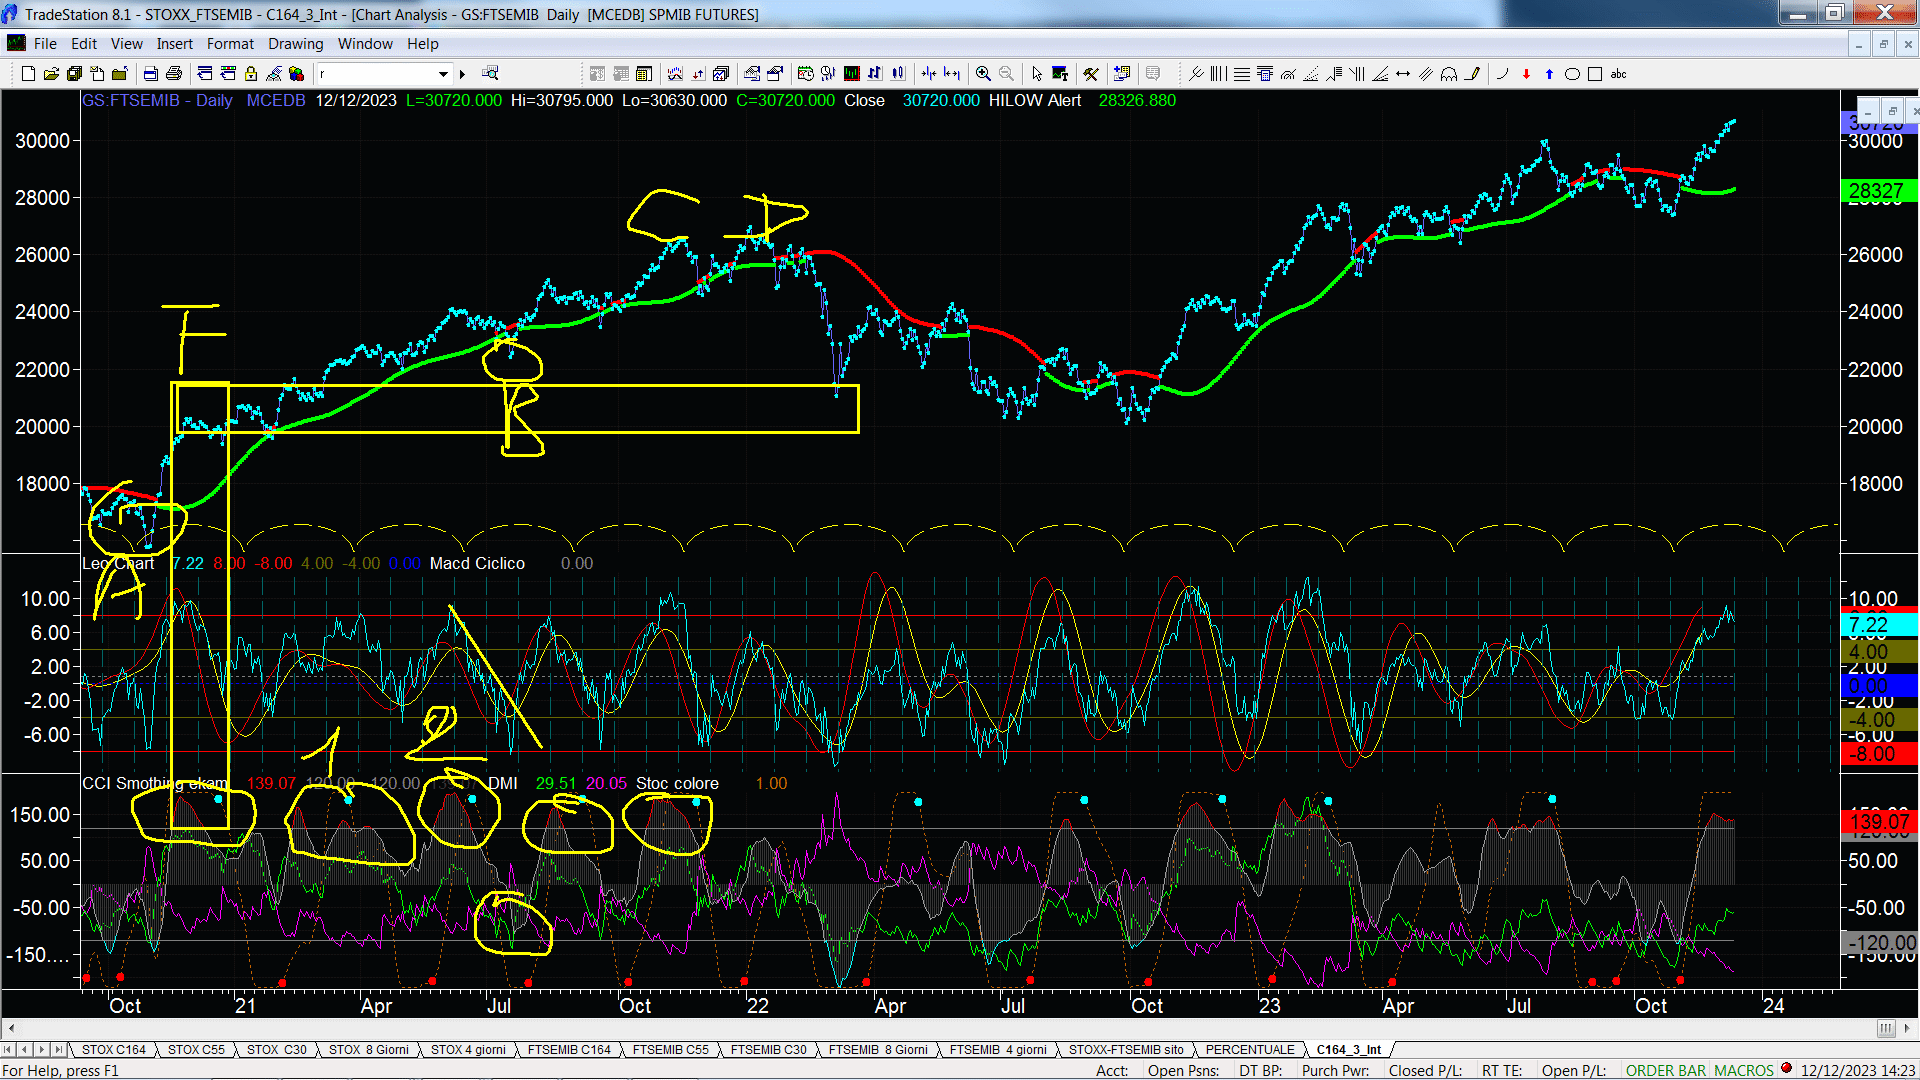This screenshot has height=1080, width=1920.
Task: Open the Drawing menu
Action: [x=296, y=44]
